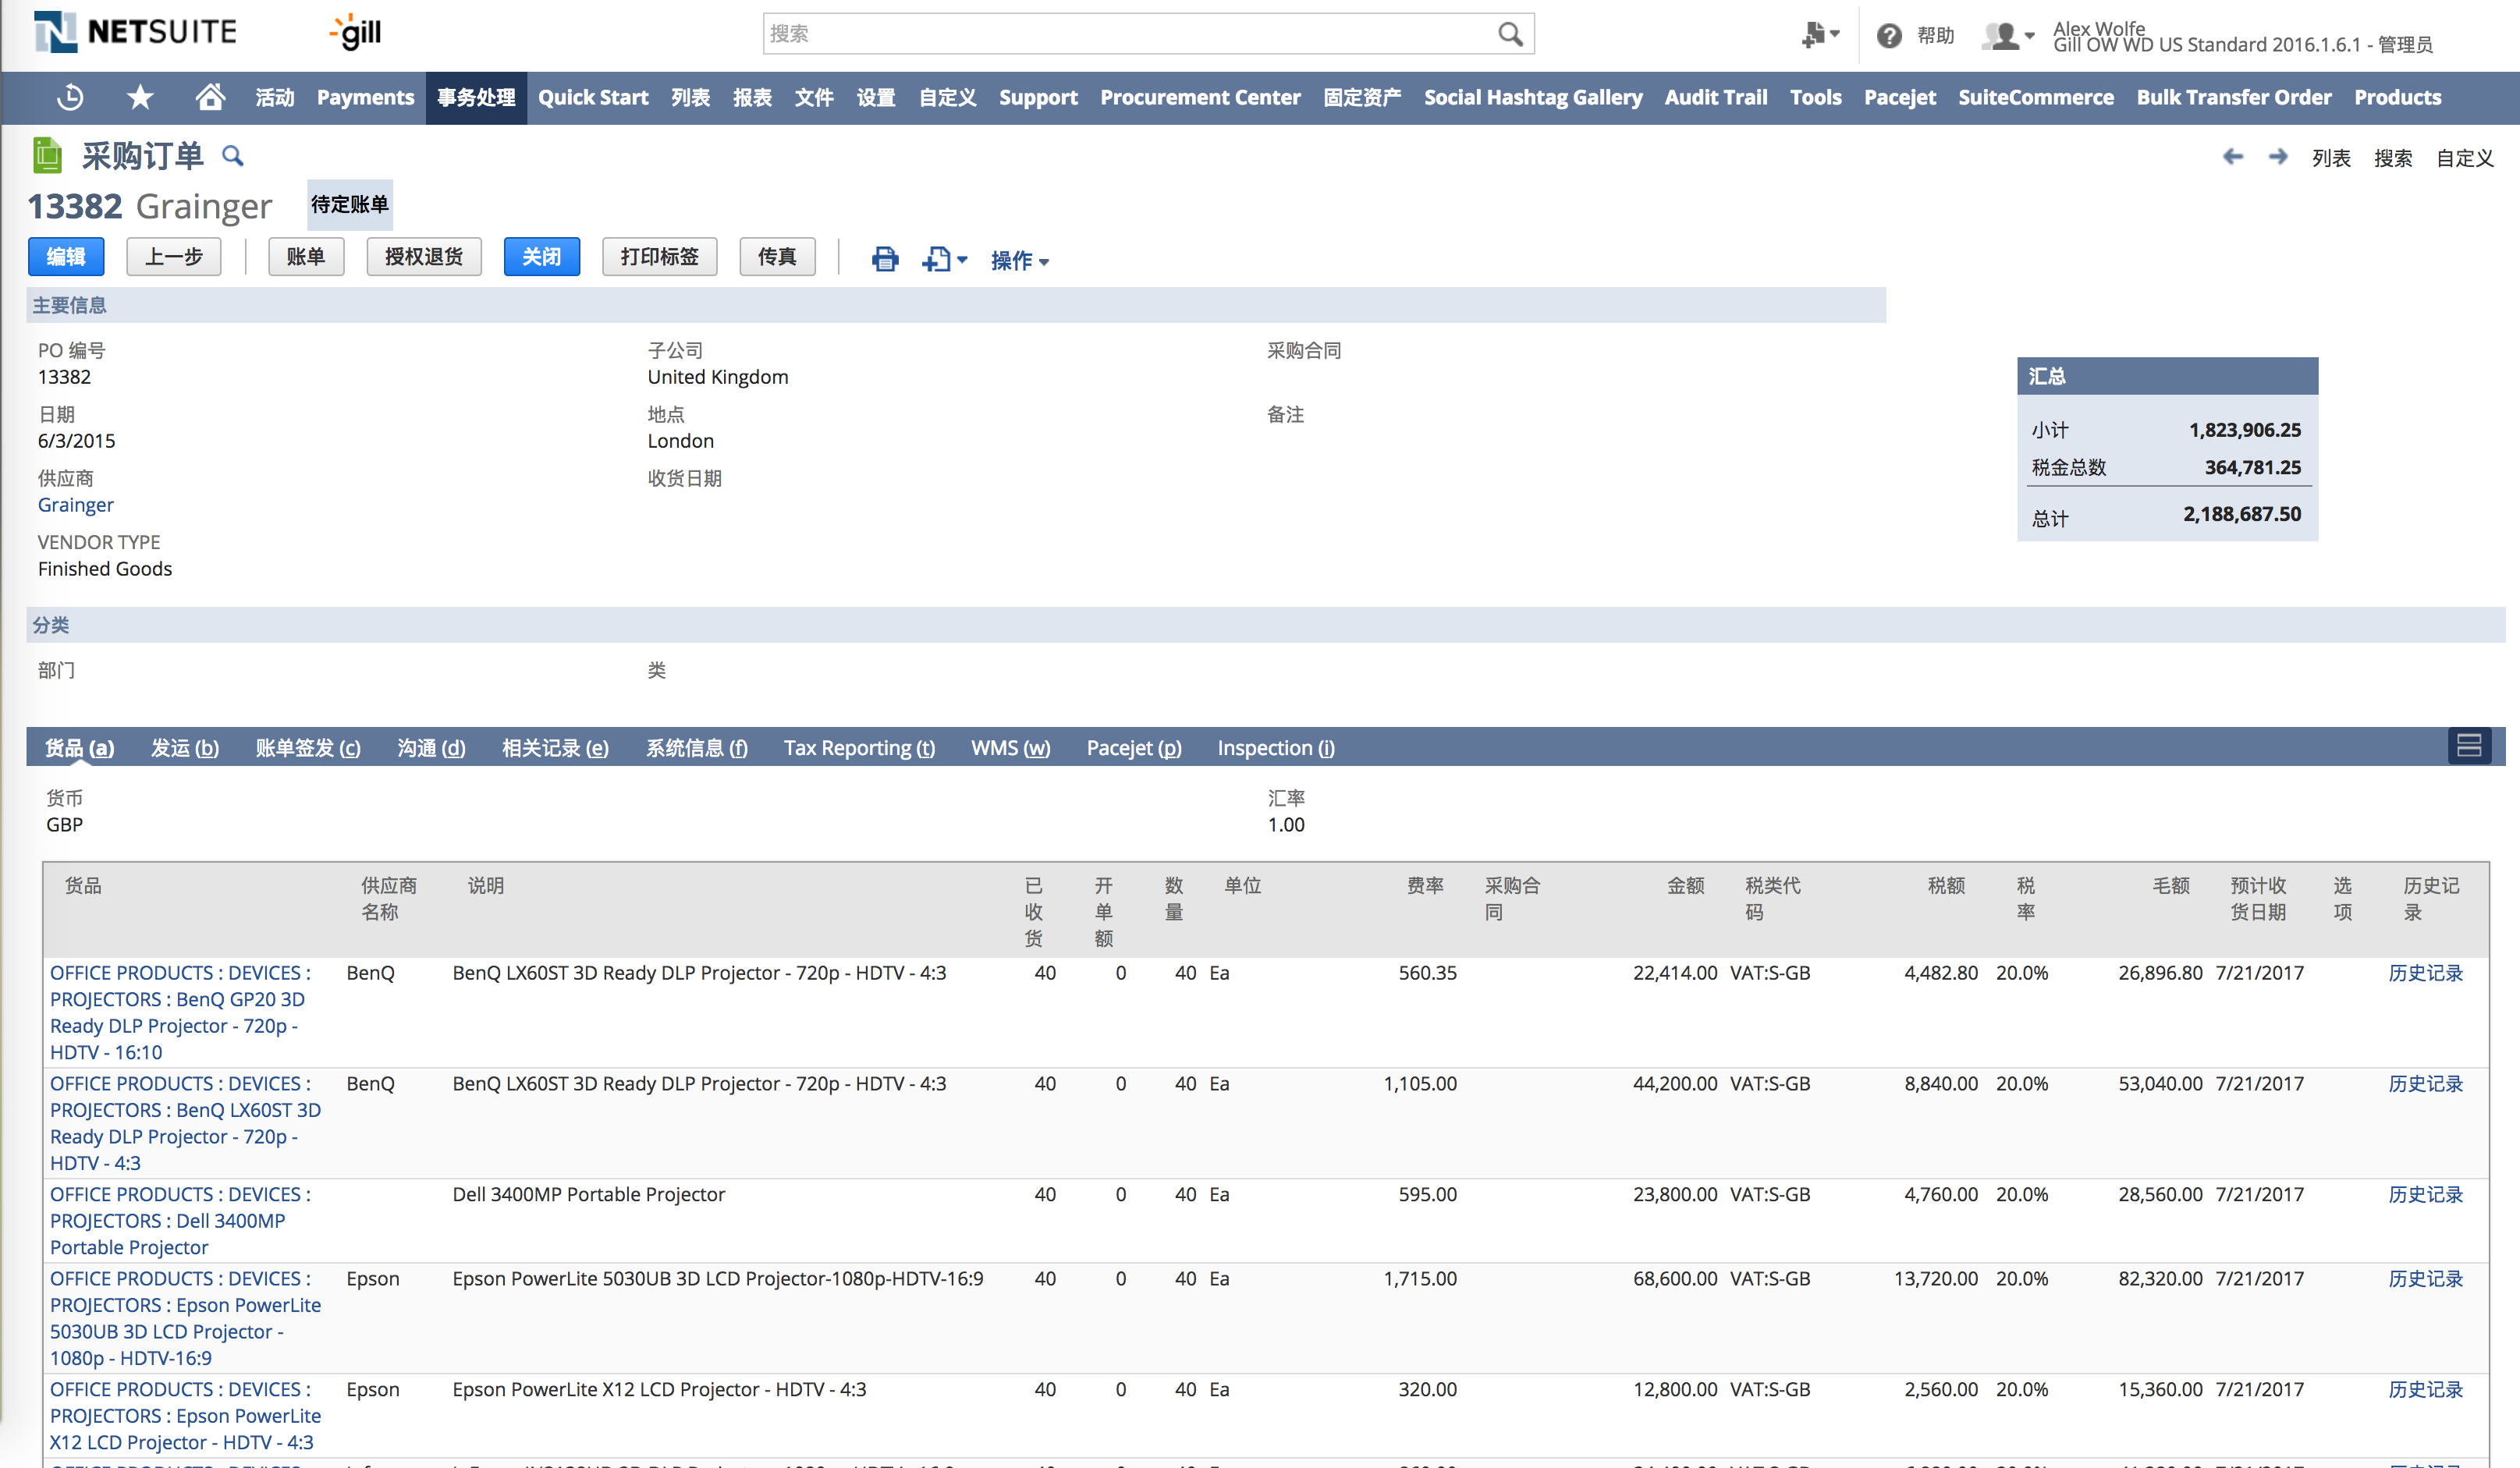Open the Grainger vendor link
Image resolution: width=2520 pixels, height=1468 pixels.
click(76, 505)
